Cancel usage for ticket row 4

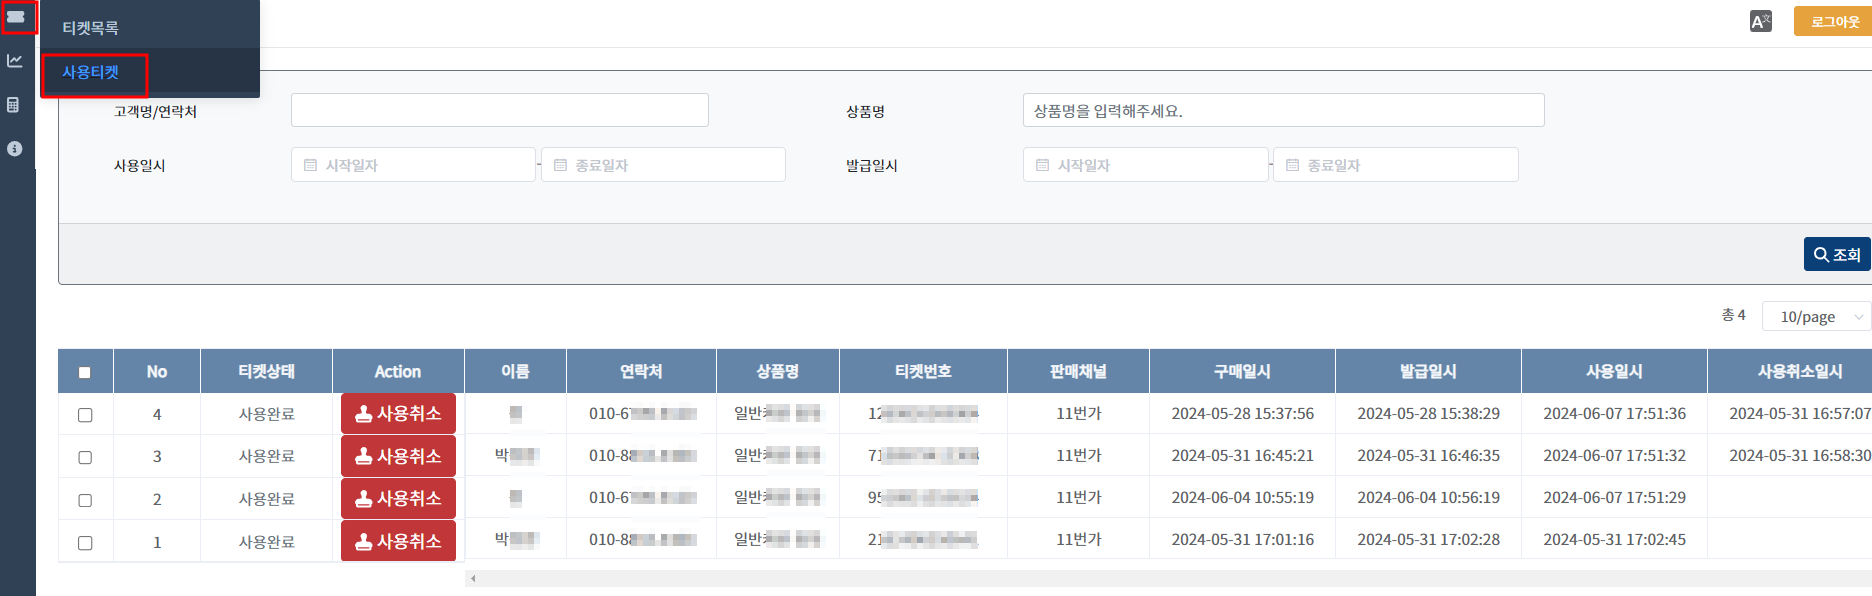click(x=398, y=413)
